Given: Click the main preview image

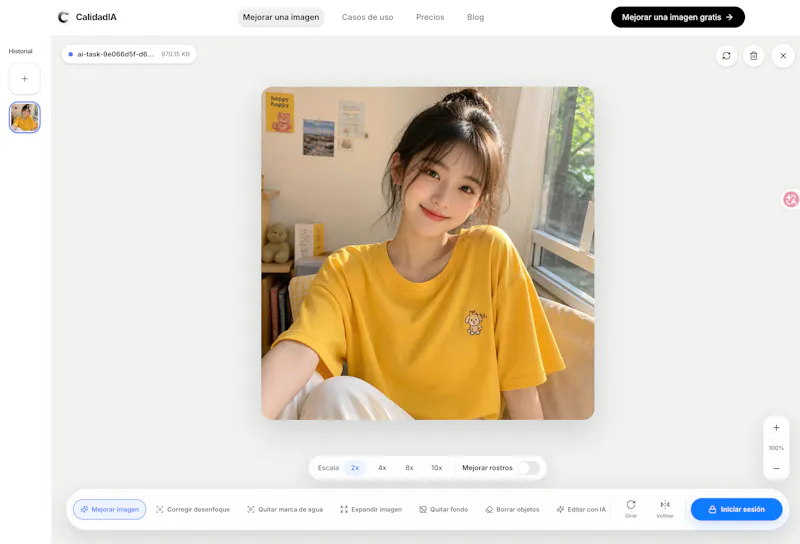Looking at the screenshot, I should (x=428, y=253).
